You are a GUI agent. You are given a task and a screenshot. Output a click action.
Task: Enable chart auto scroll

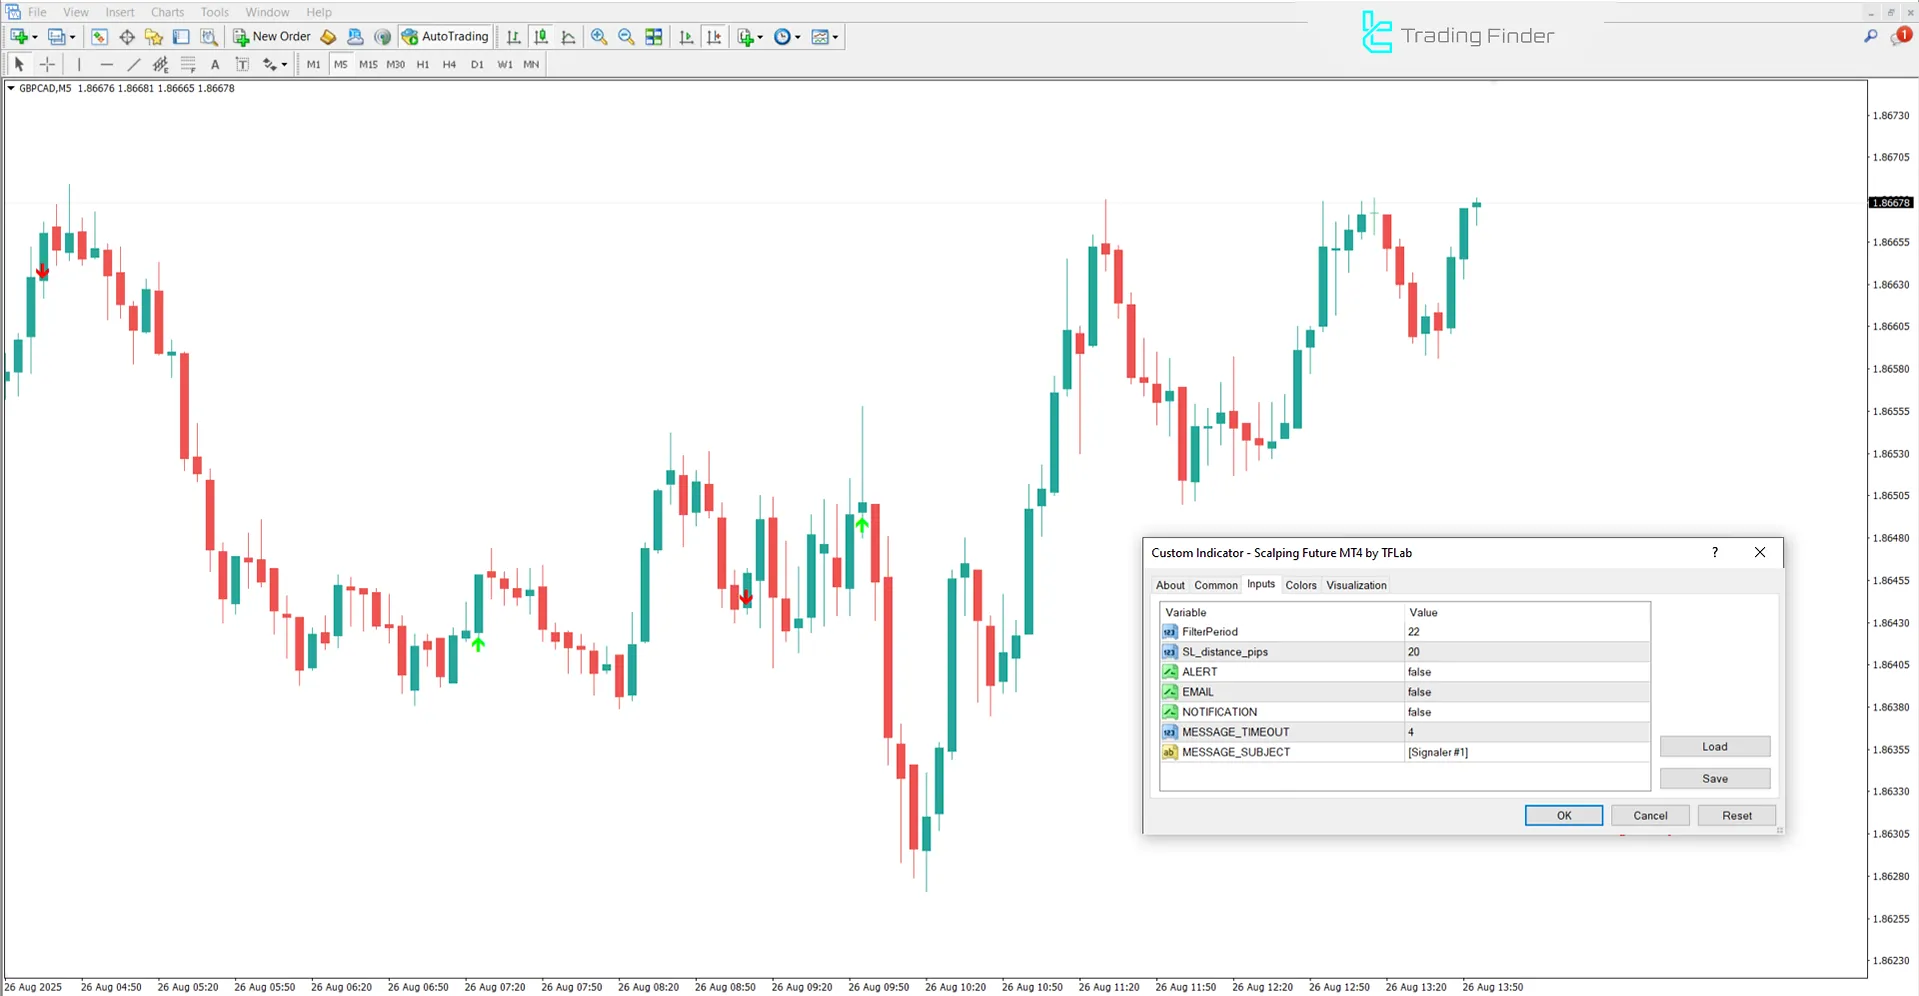(x=687, y=37)
